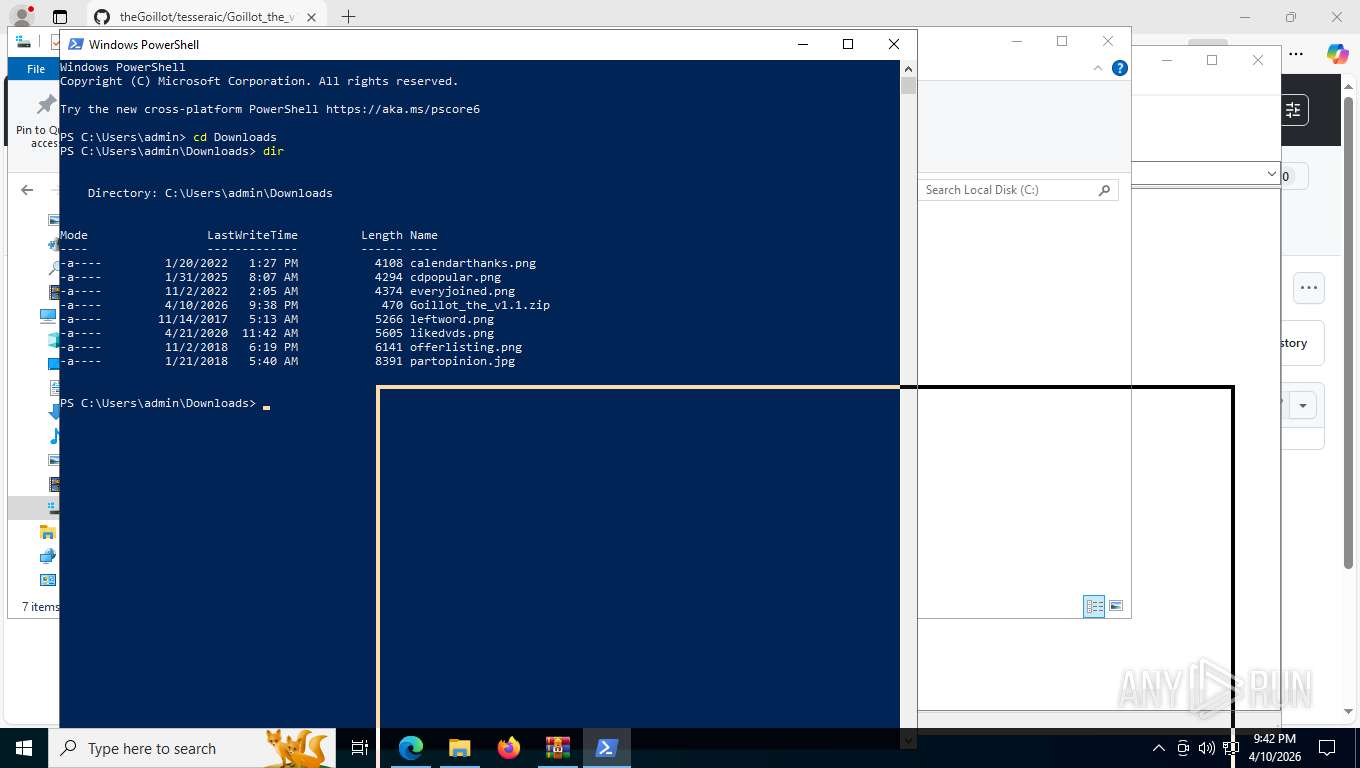Click the File tab in File Explorer

[x=36, y=69]
